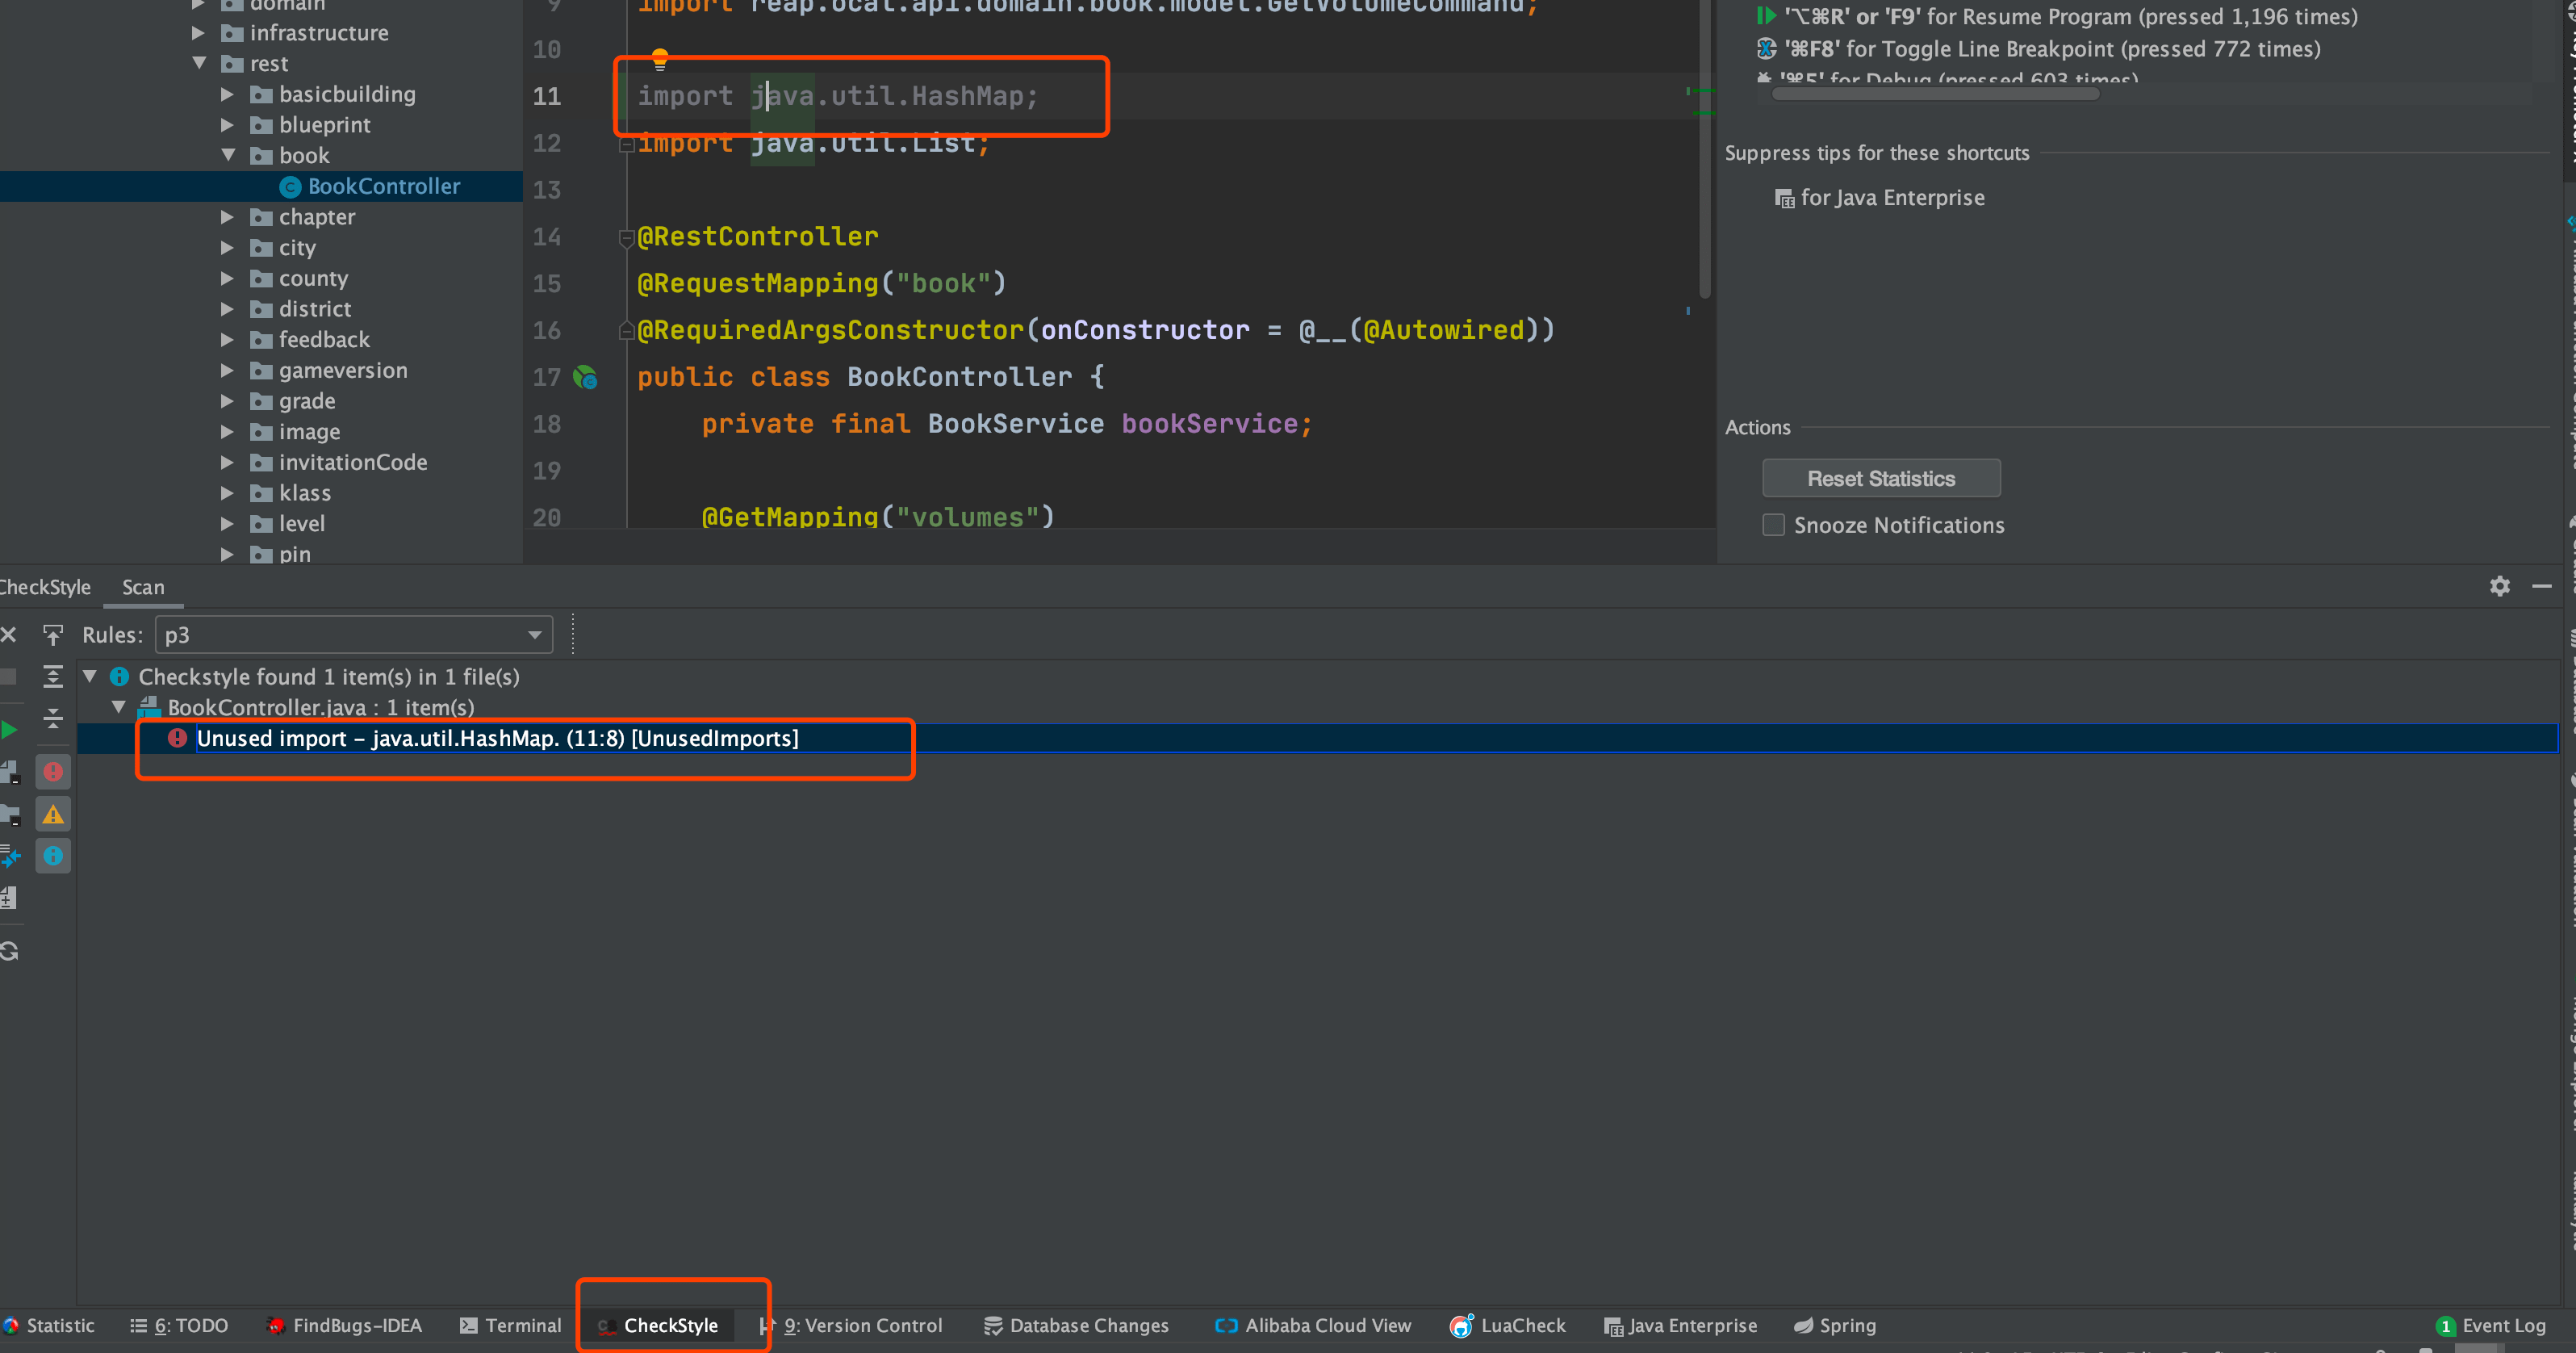The image size is (2576, 1353).
Task: Select the gameversion folder
Action: click(x=343, y=371)
